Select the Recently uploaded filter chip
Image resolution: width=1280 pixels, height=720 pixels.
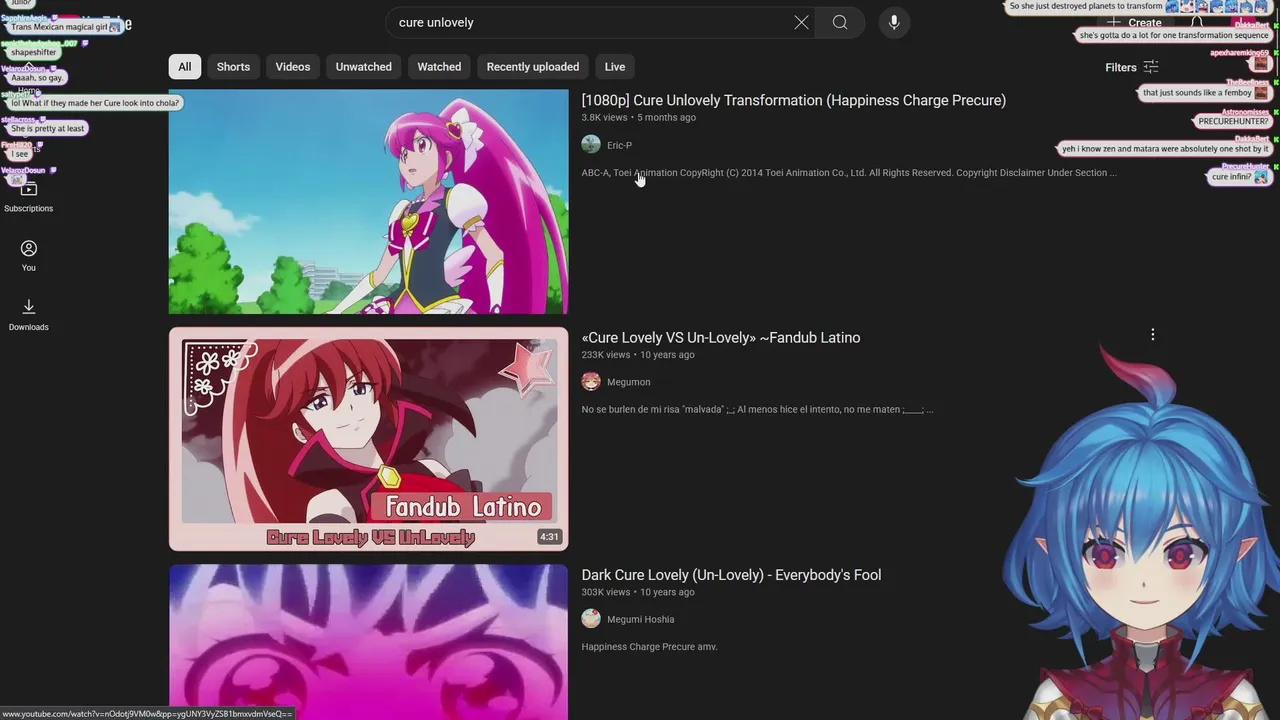533,67
